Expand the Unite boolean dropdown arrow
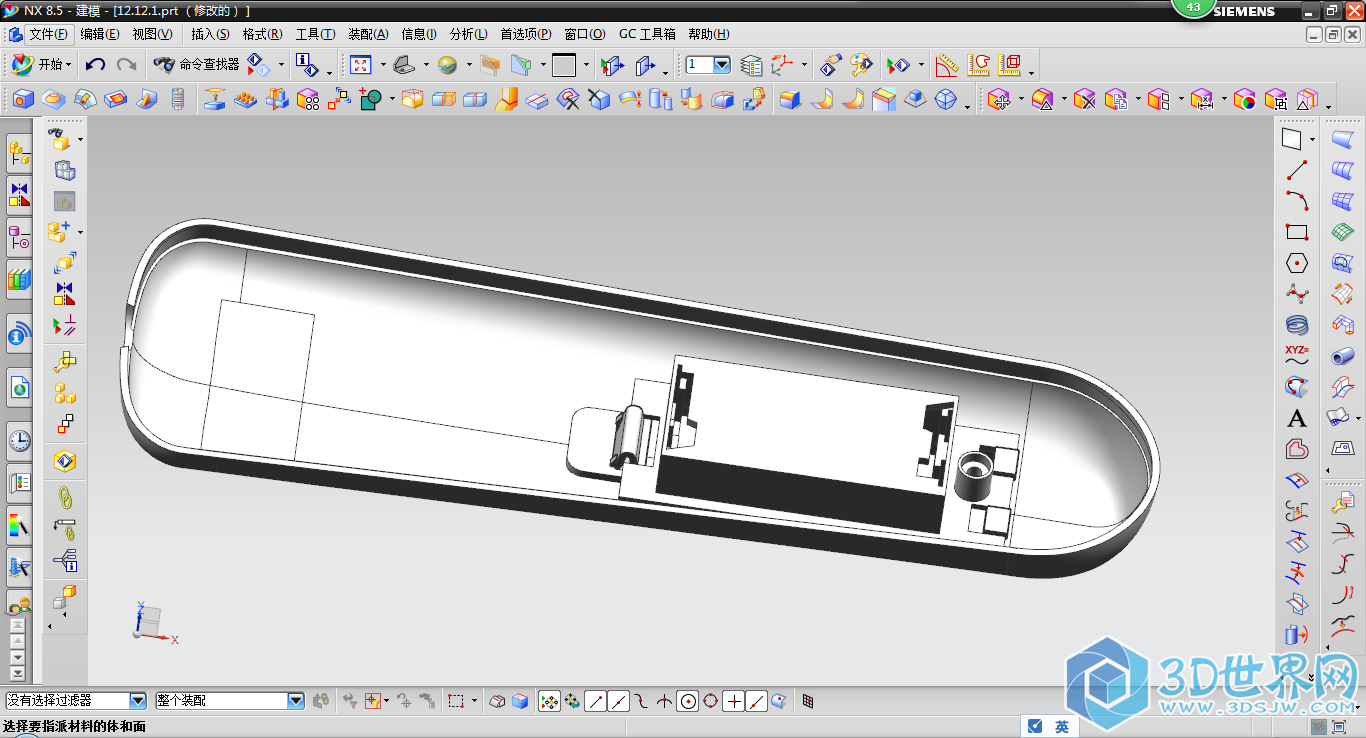 click(392, 99)
